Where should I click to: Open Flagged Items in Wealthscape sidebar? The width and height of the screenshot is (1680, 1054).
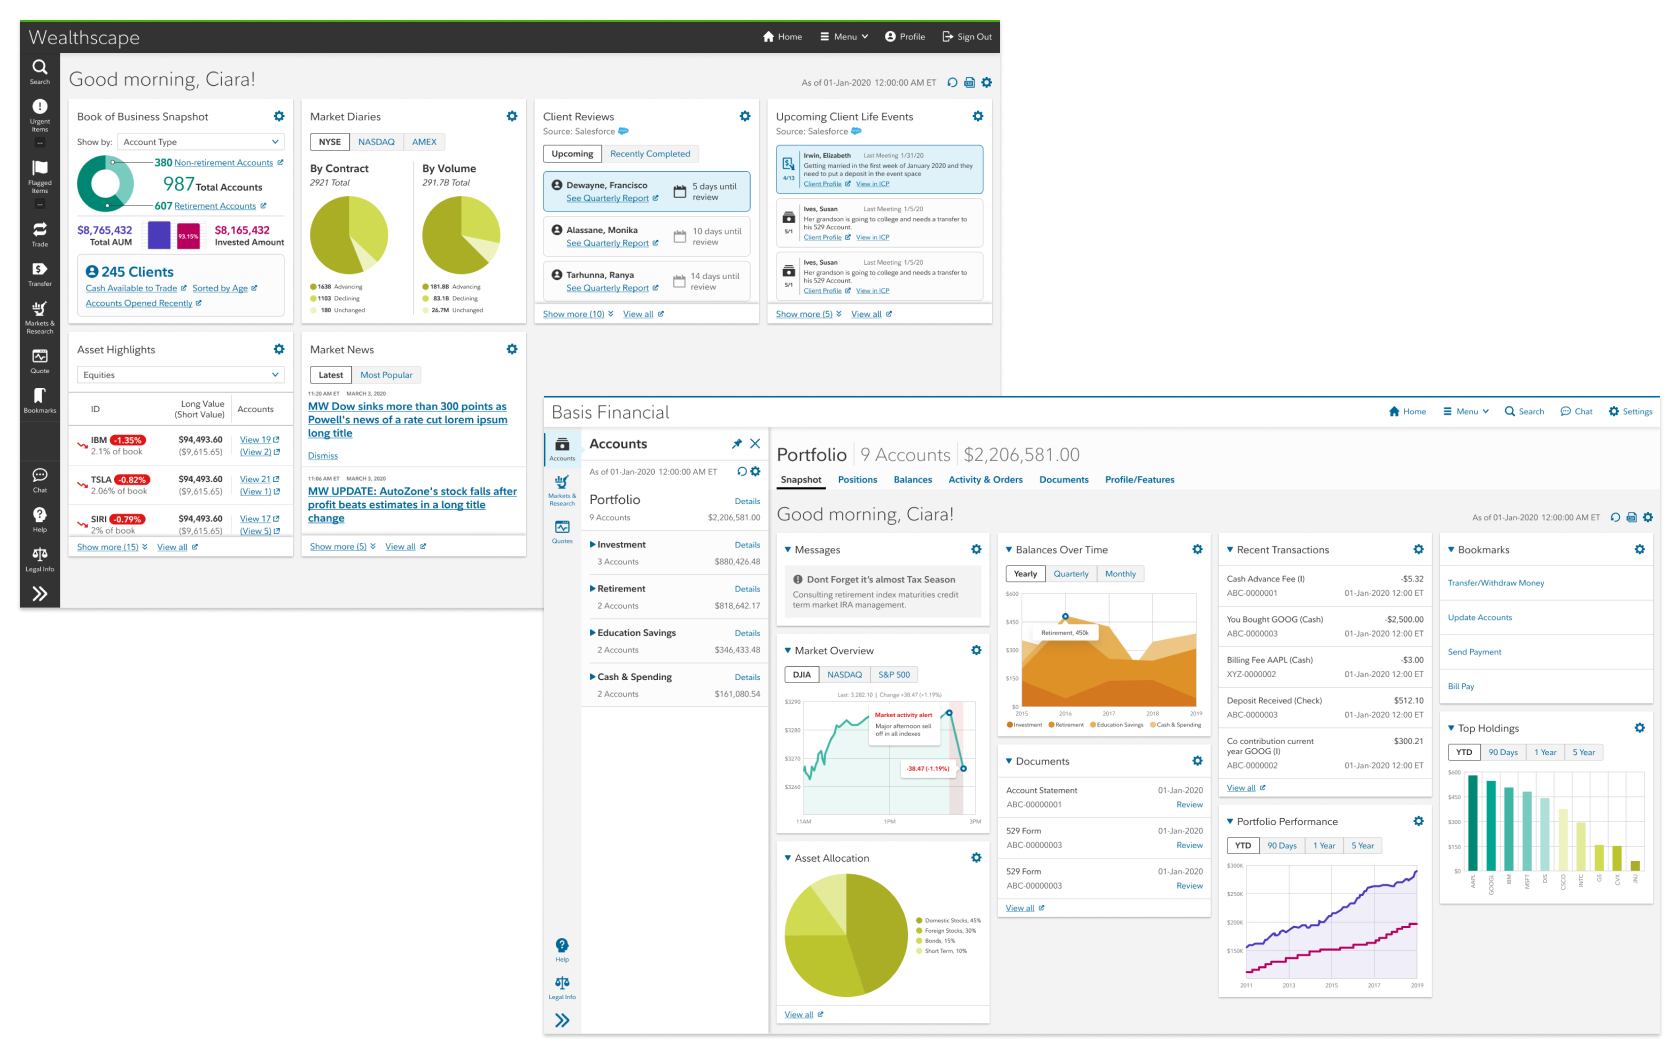[40, 177]
